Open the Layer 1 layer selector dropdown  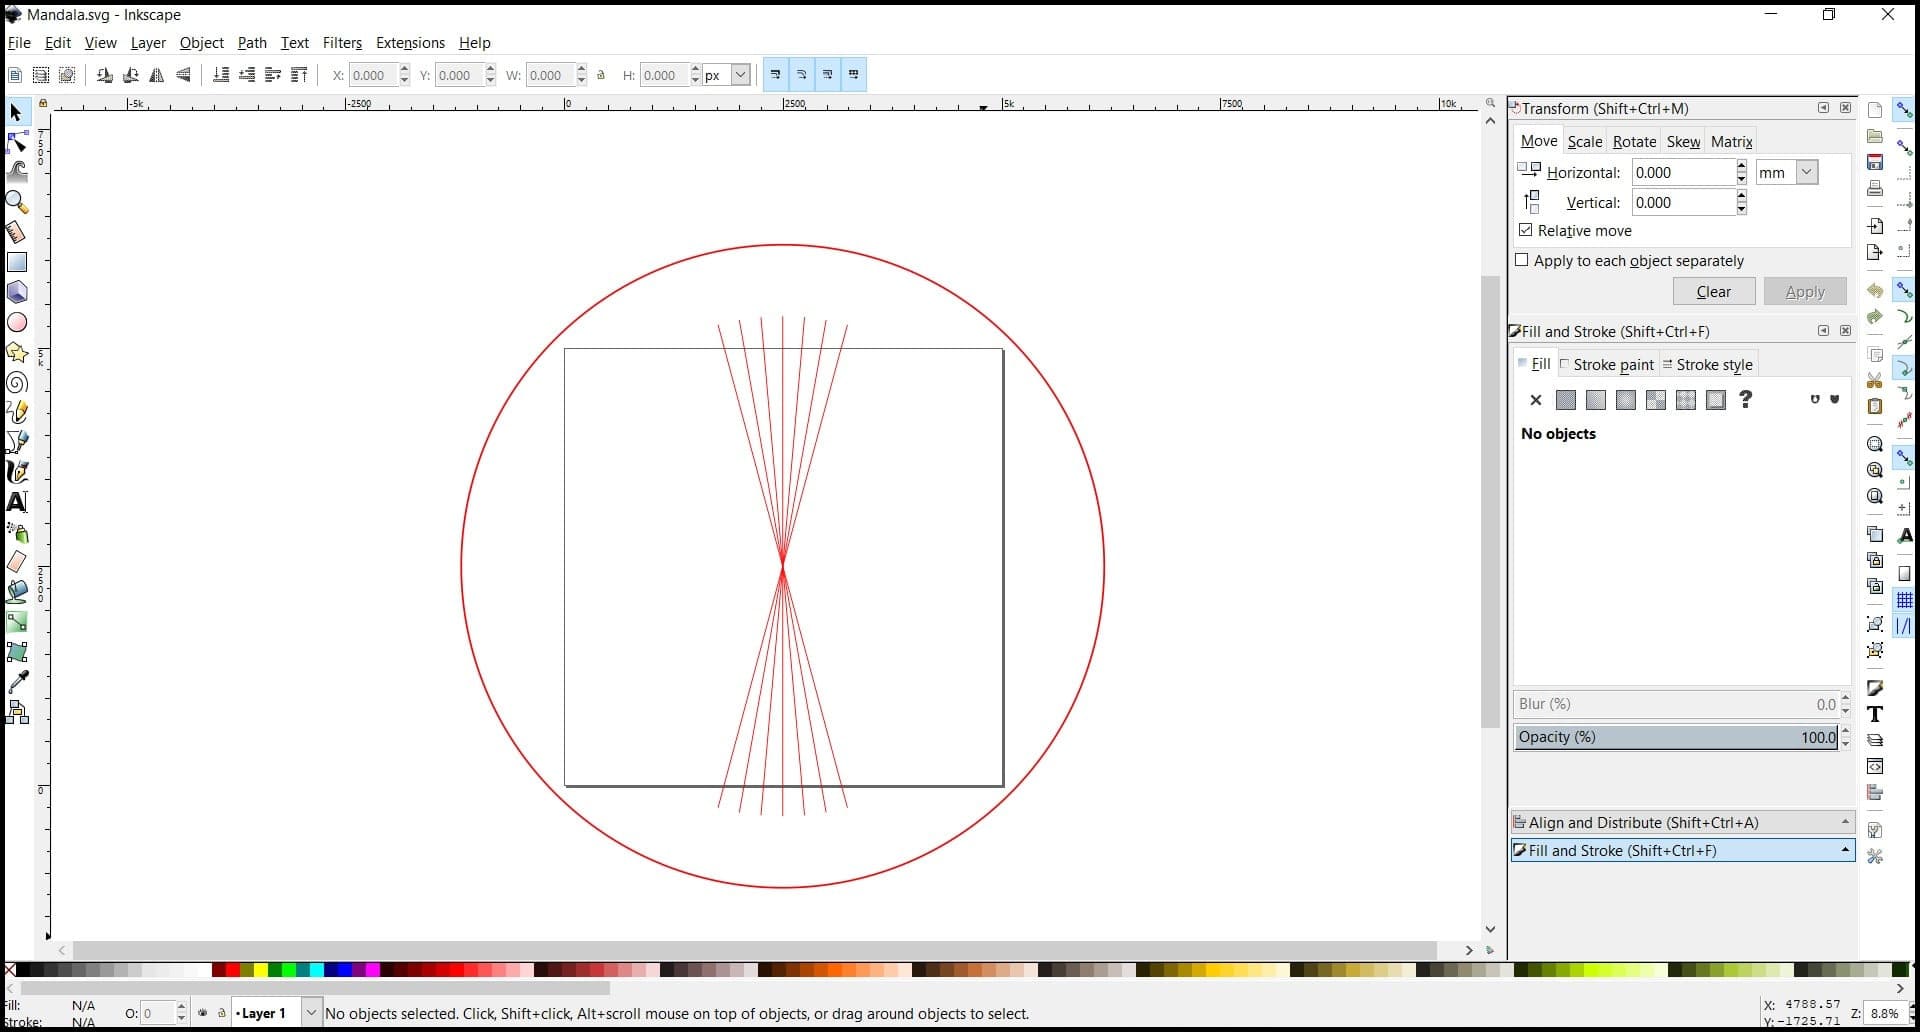311,1013
